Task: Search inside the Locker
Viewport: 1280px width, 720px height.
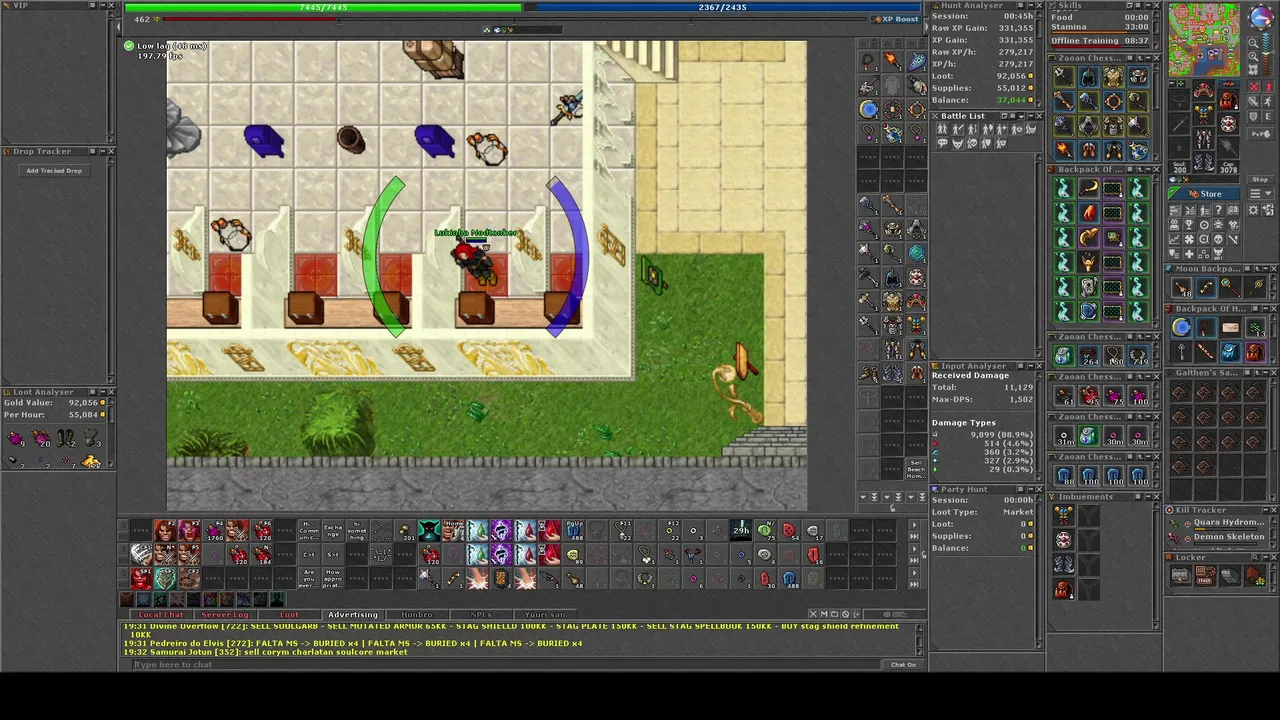Action: [x=1254, y=557]
